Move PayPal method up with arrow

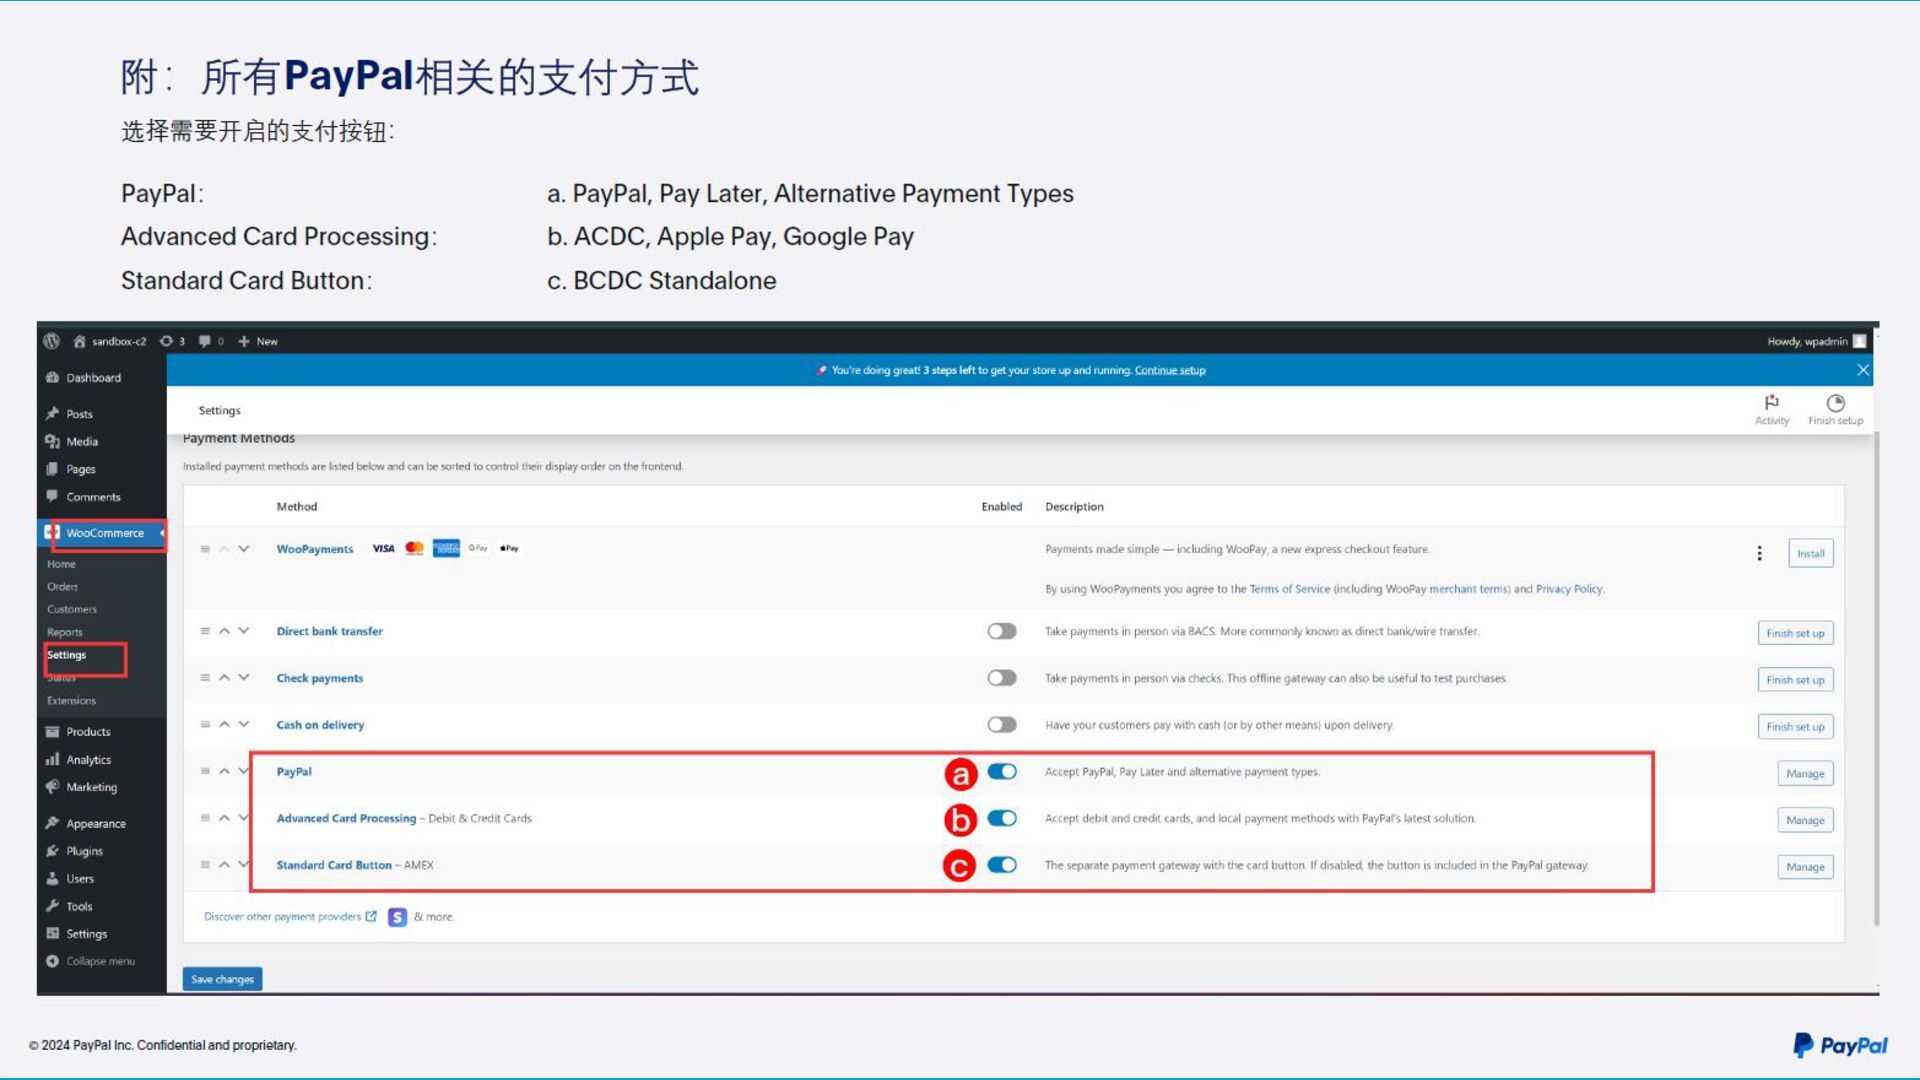point(224,771)
